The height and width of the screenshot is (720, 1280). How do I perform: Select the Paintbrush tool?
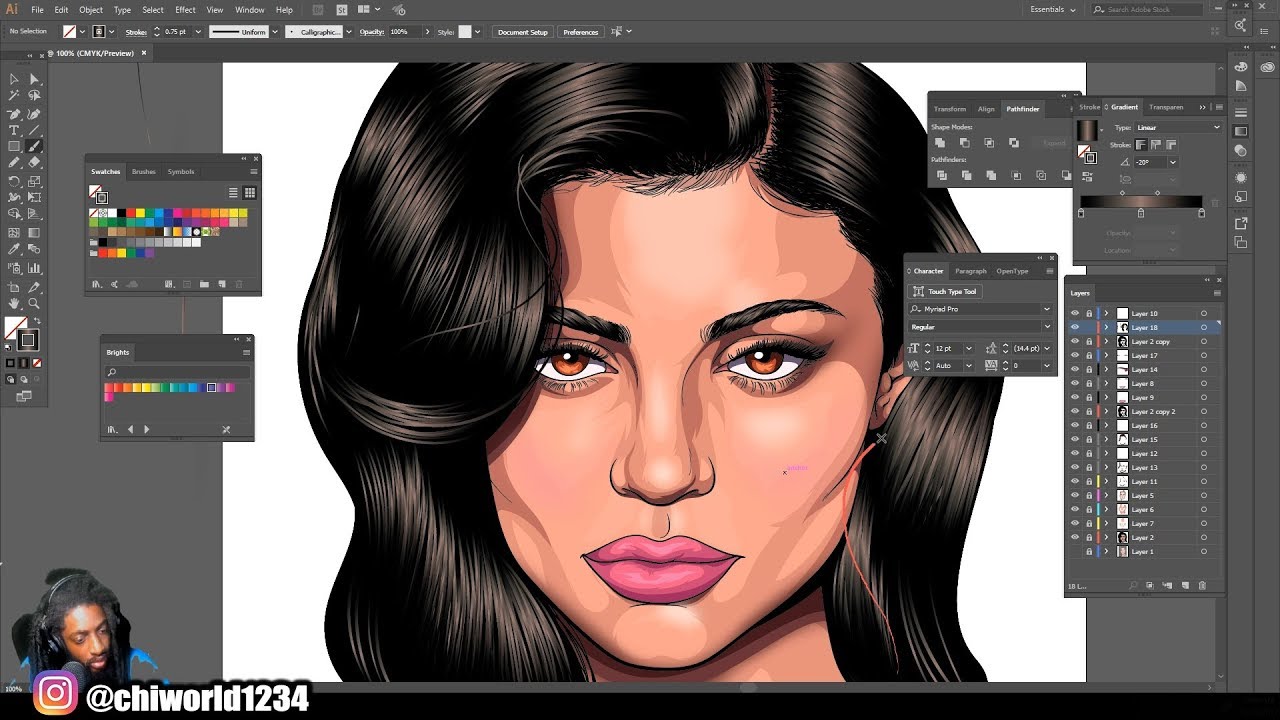(x=34, y=147)
